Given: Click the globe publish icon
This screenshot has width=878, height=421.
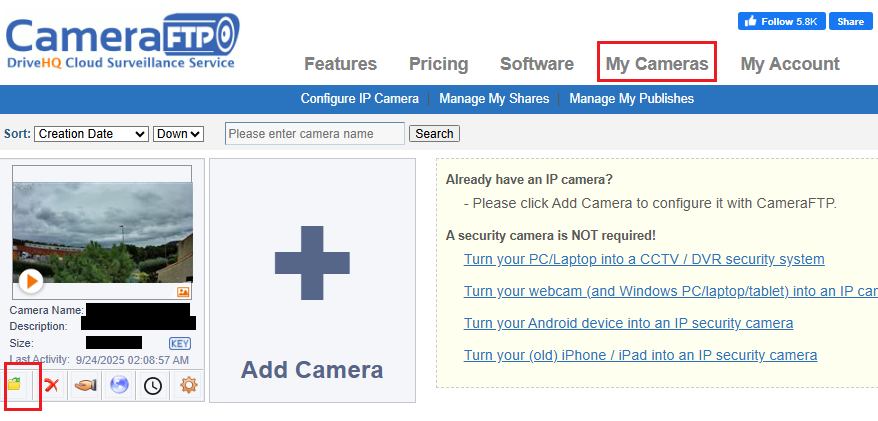Looking at the screenshot, I should pyautogui.click(x=119, y=385).
